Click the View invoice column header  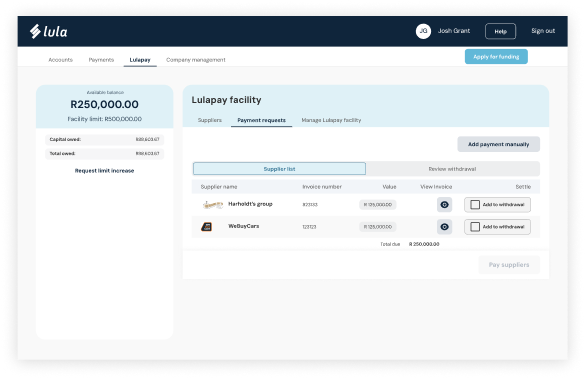click(436, 187)
